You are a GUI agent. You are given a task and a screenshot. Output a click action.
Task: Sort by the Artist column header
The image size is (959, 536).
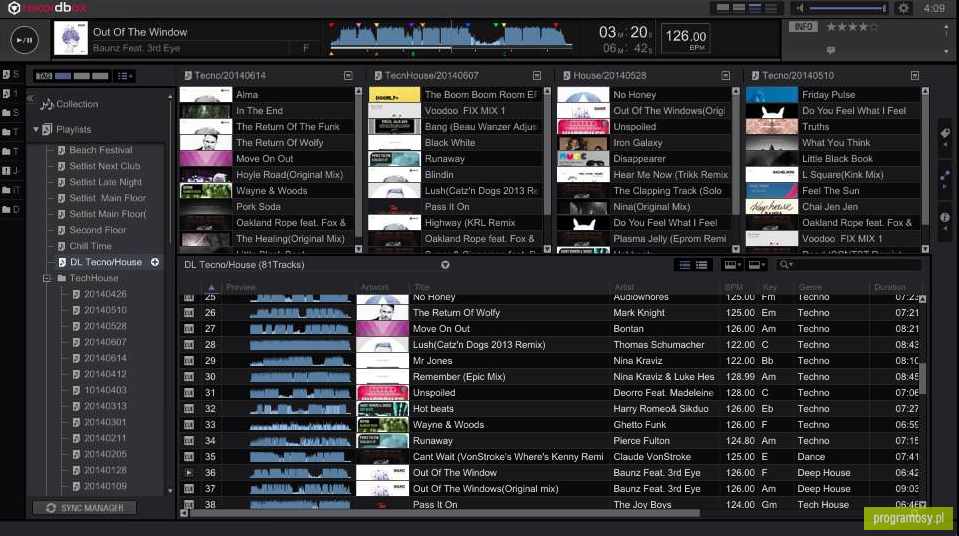pyautogui.click(x=624, y=287)
